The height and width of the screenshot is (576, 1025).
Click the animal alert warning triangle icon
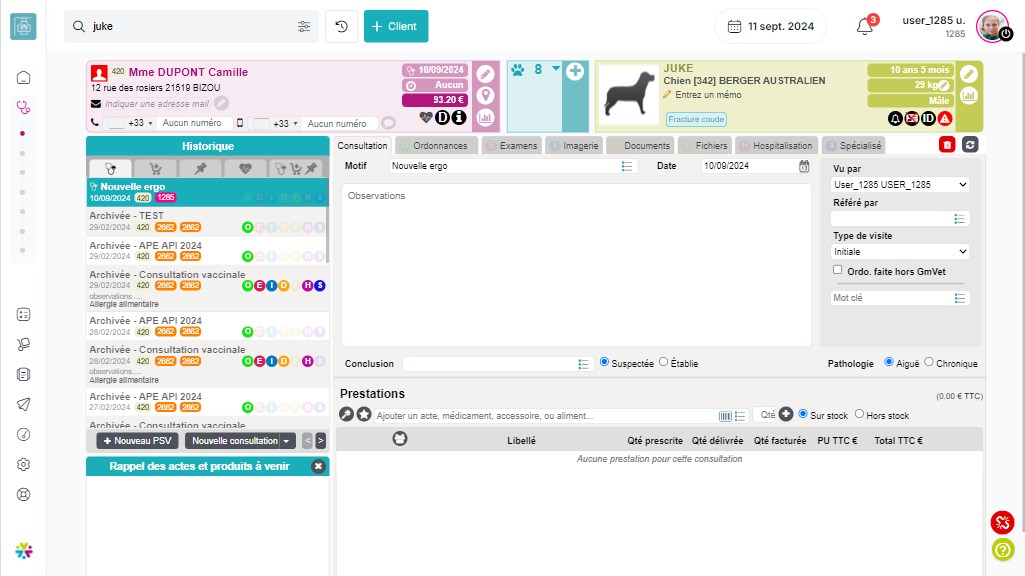pyautogui.click(x=944, y=118)
